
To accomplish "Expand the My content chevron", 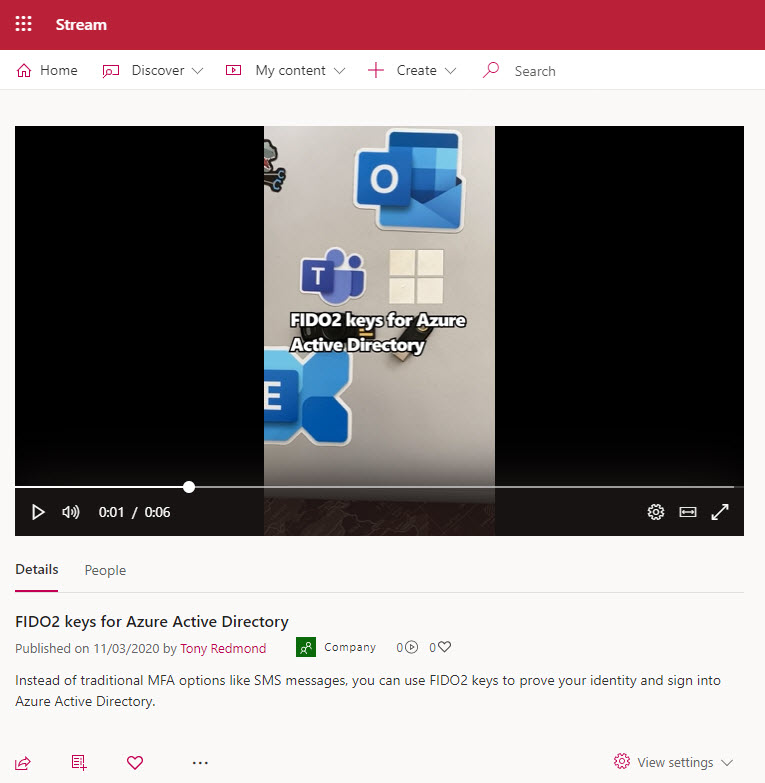I will pos(340,71).
